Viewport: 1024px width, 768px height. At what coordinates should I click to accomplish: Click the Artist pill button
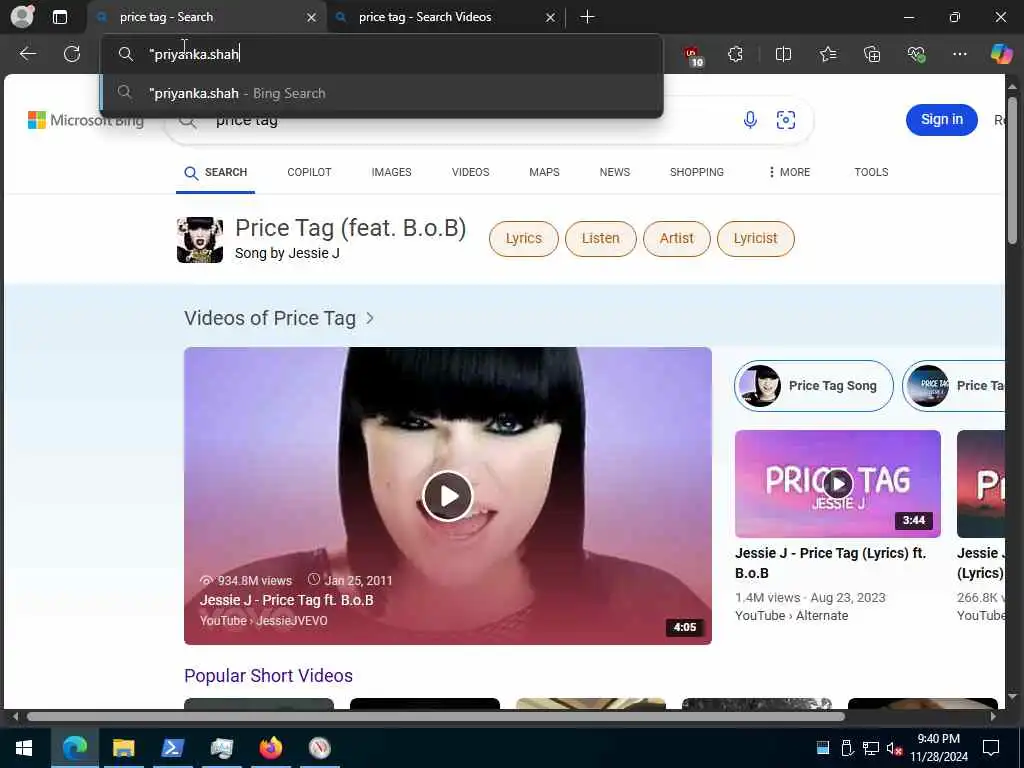(677, 238)
